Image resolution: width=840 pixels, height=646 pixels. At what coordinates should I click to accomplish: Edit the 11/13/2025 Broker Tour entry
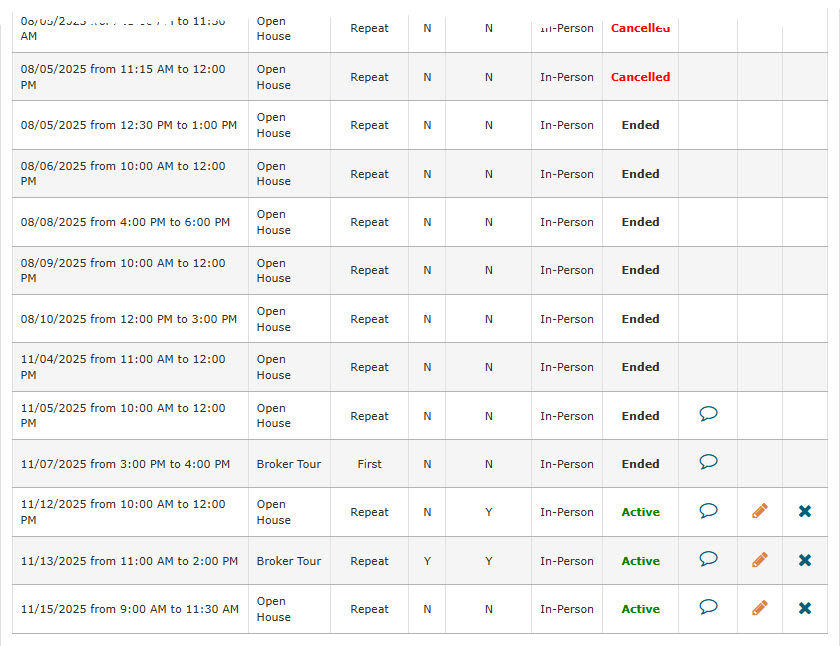[760, 560]
